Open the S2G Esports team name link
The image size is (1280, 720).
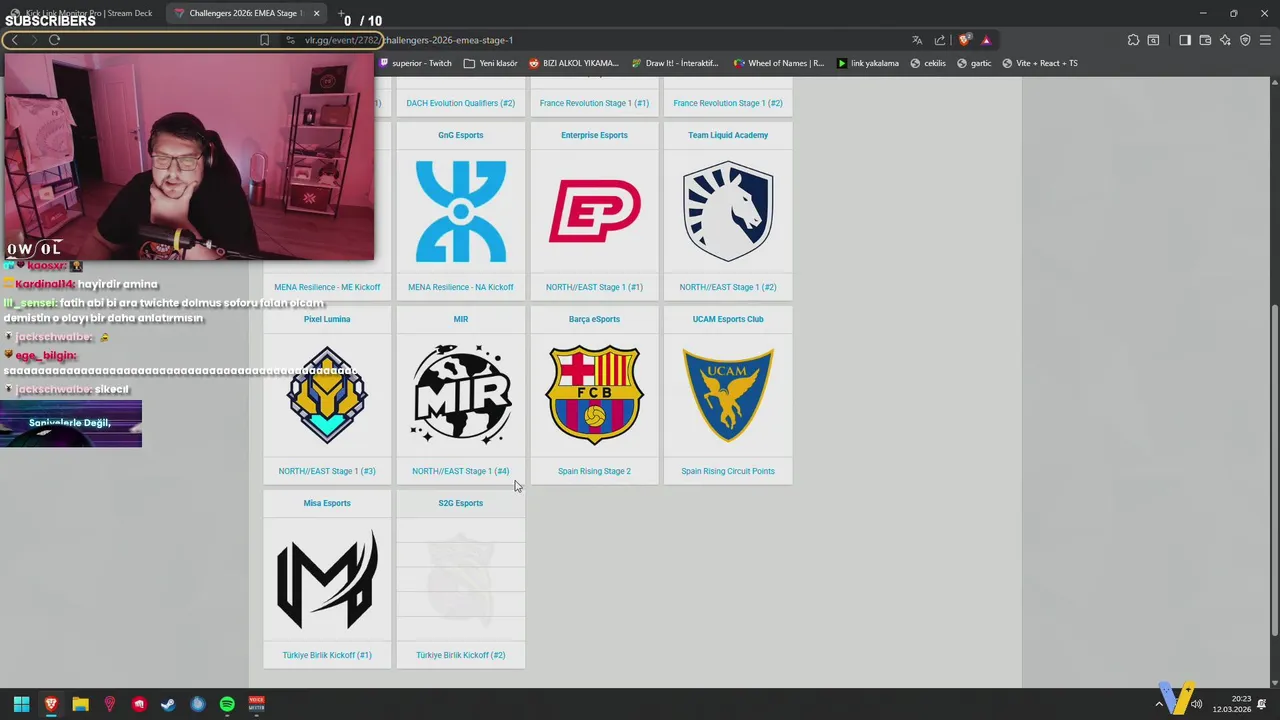[461, 503]
